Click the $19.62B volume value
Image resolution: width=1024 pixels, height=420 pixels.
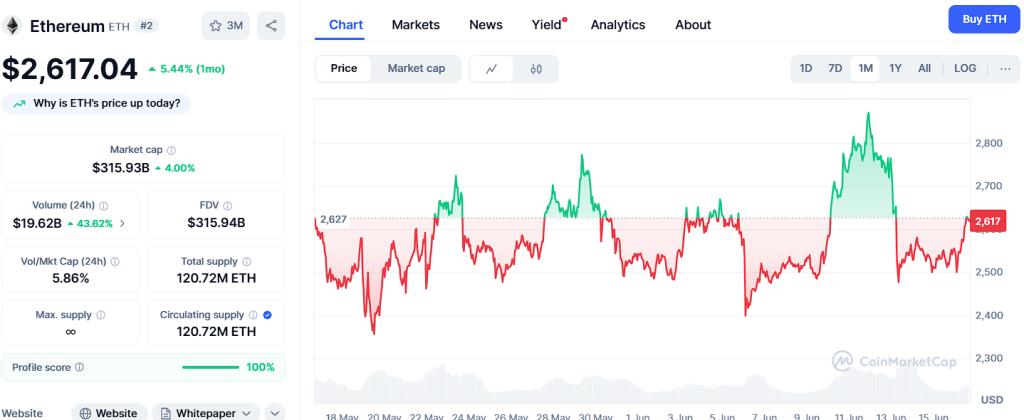(37, 223)
